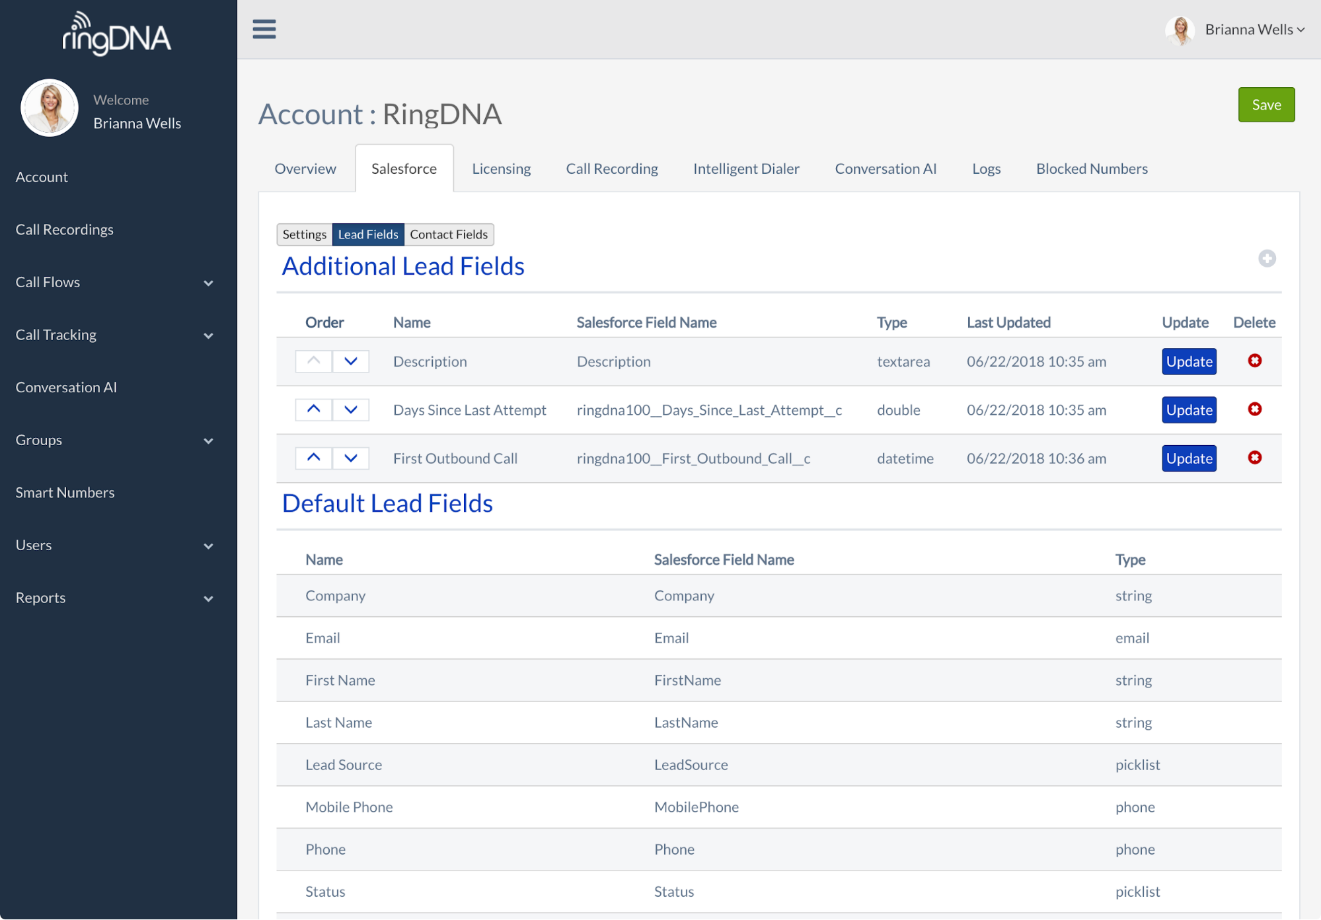Update the First Outbound Call field
This screenshot has width=1321, height=920.
pos(1189,458)
